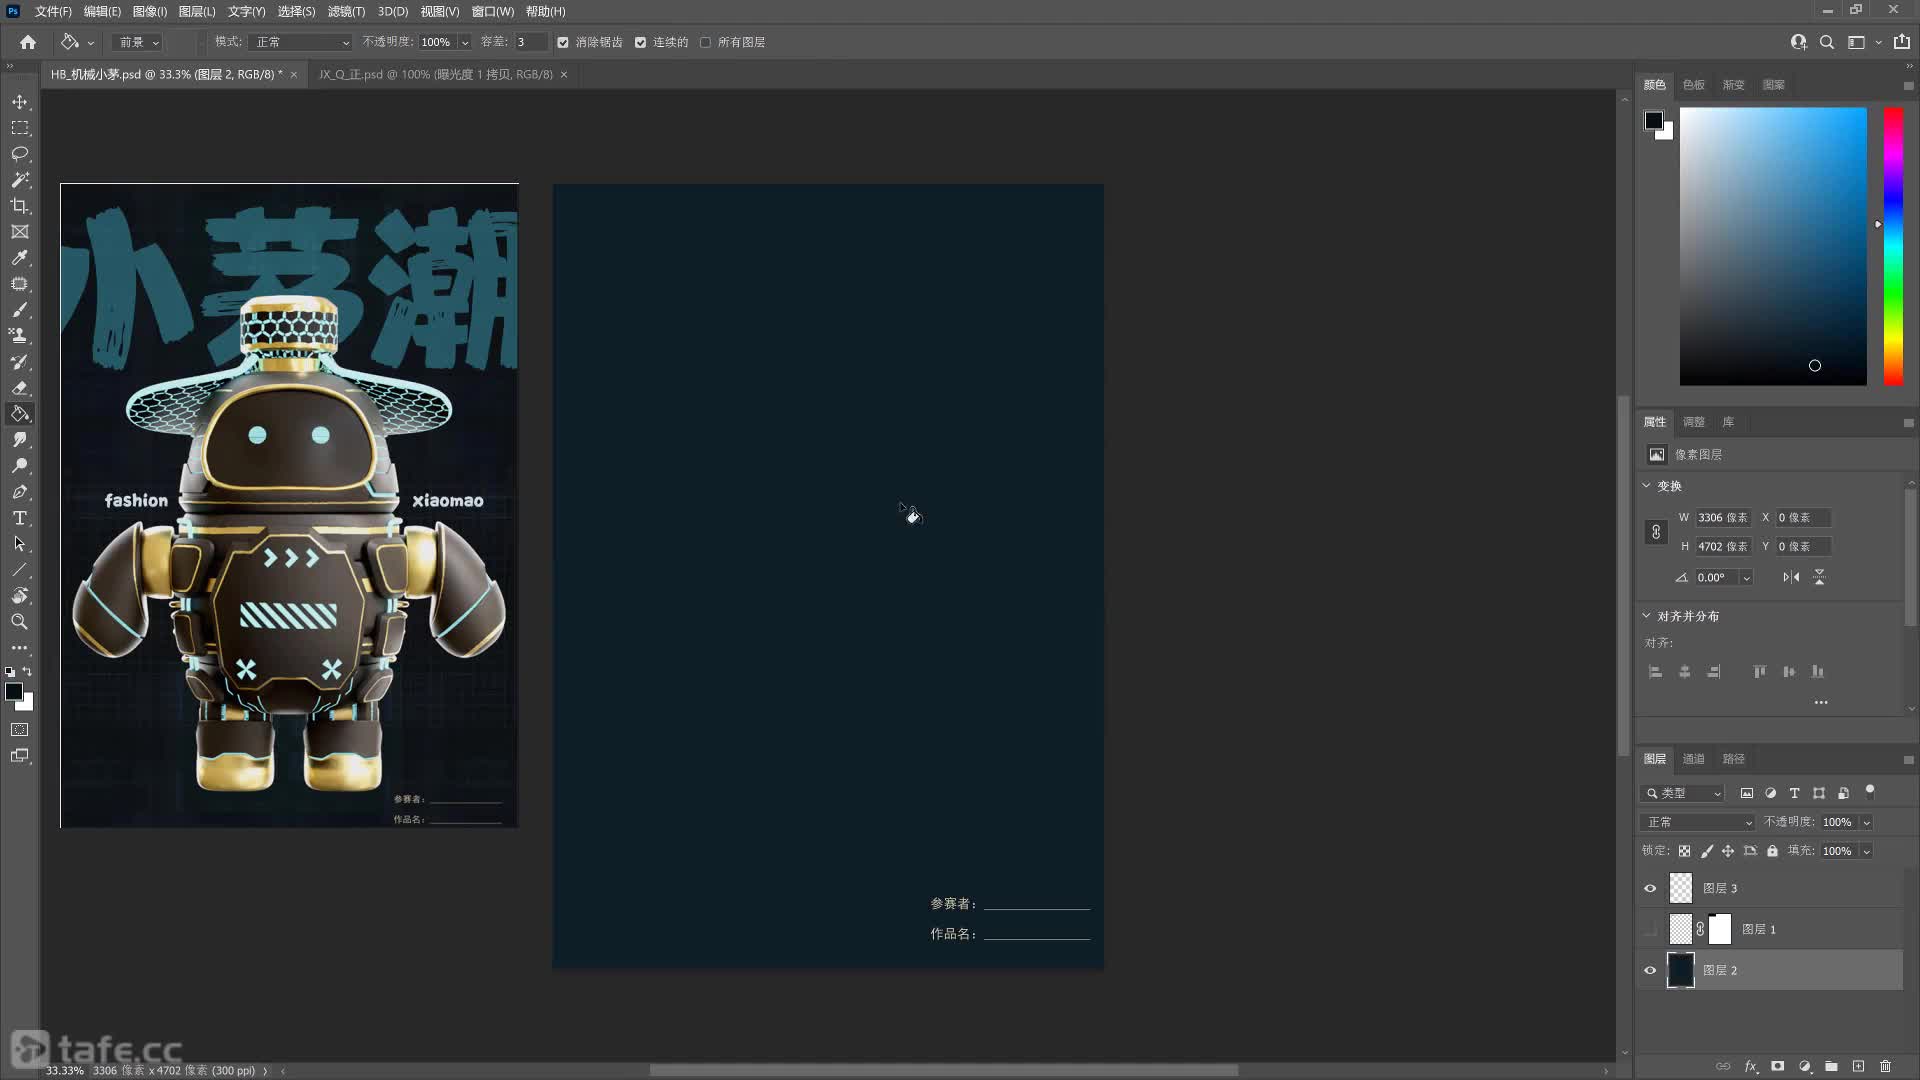
Task: Select the Smudge tool
Action: [x=20, y=440]
